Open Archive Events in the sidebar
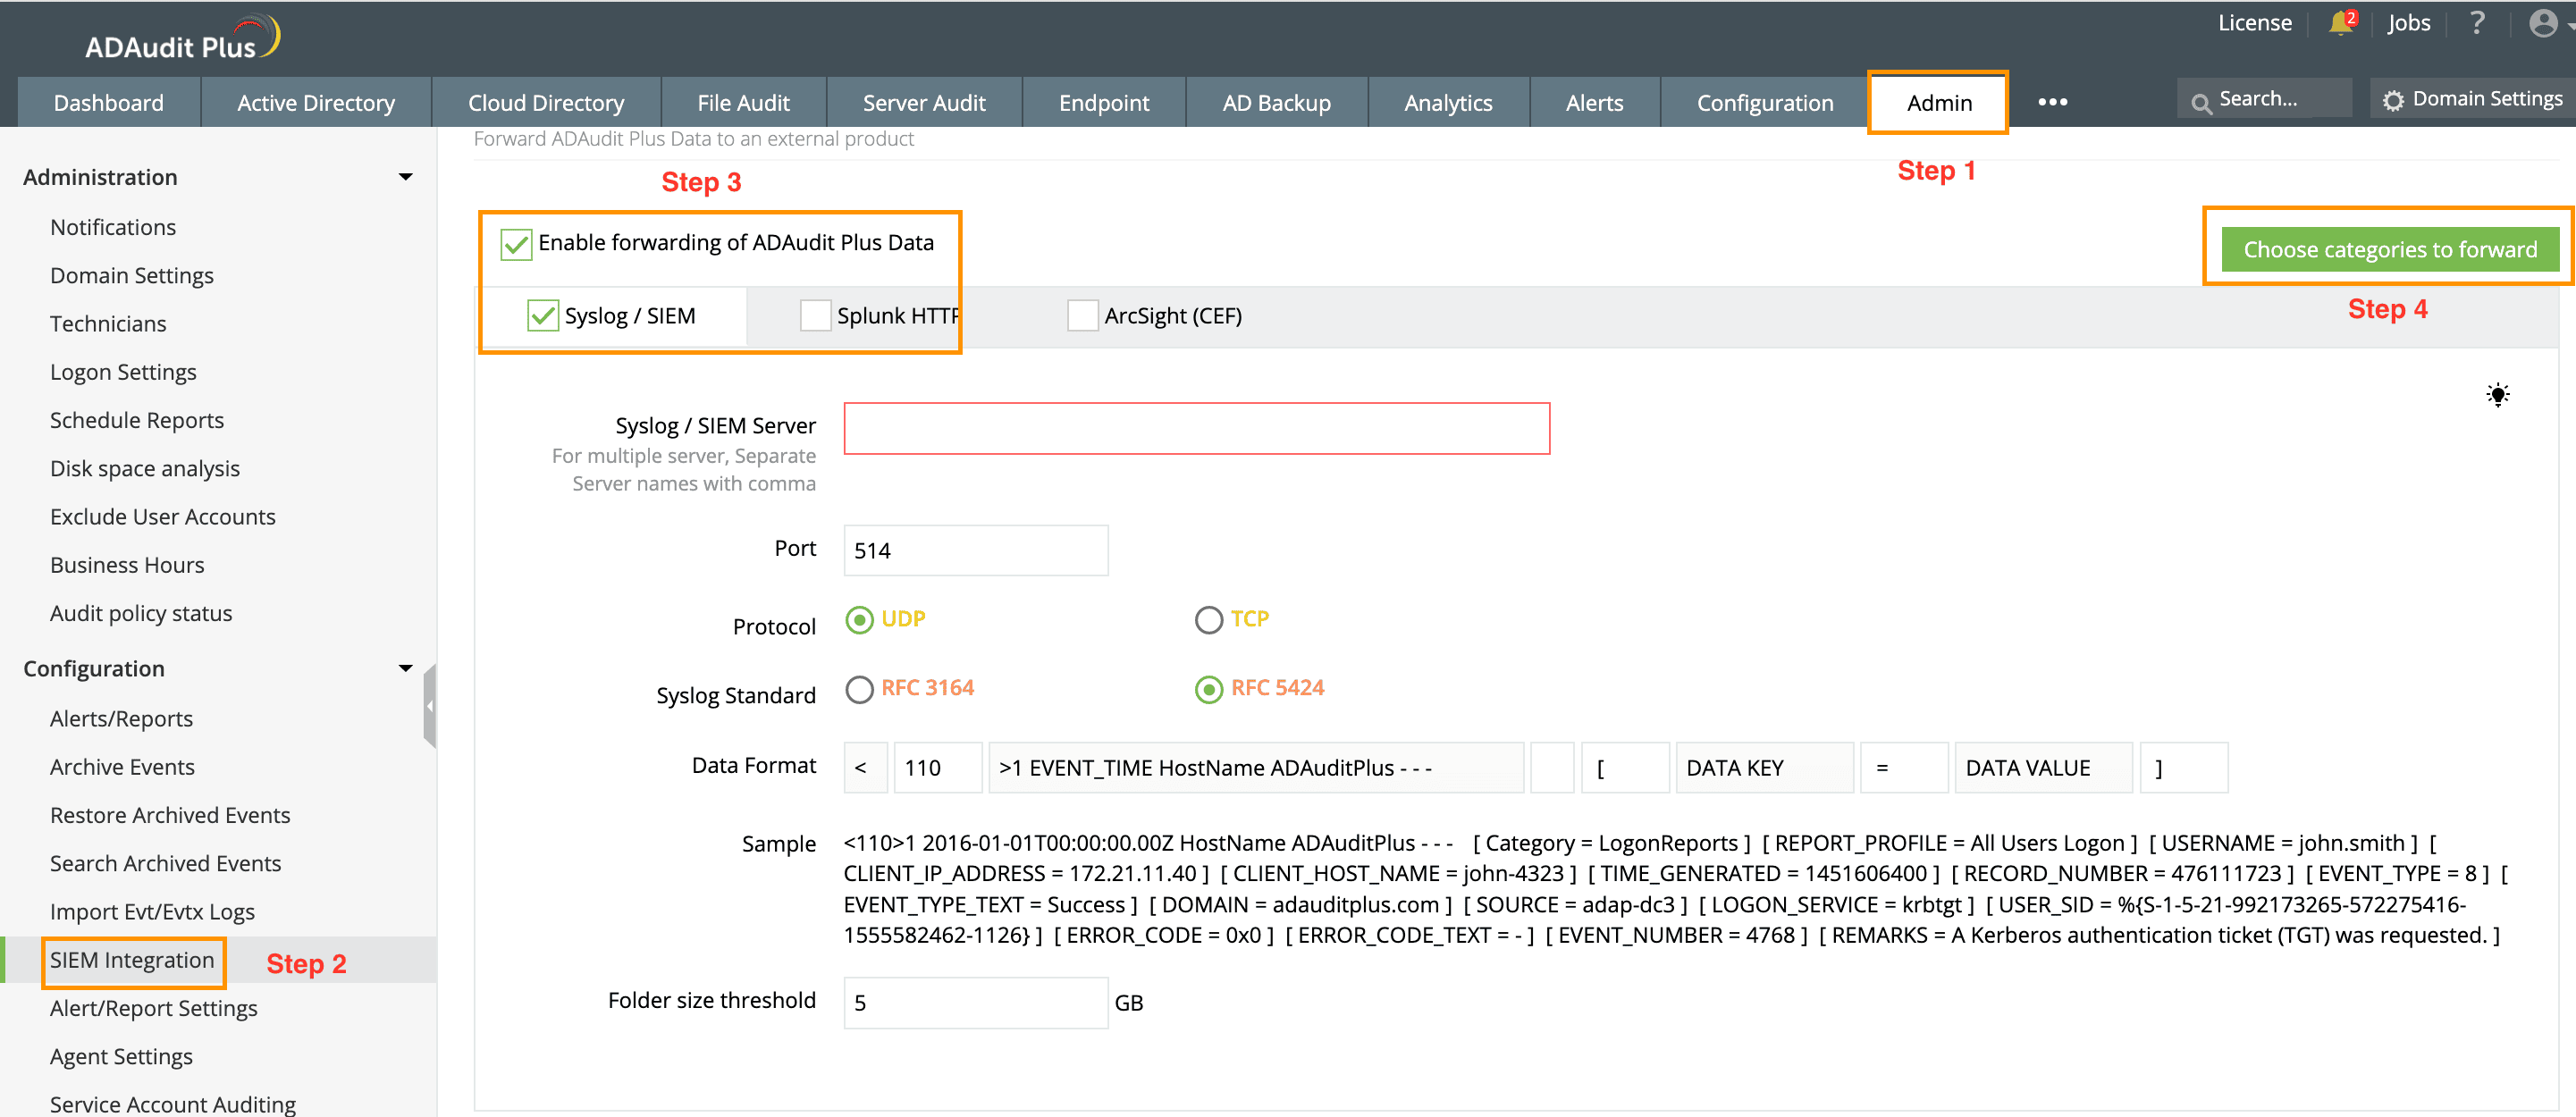Viewport: 2576px width, 1117px height. coord(122,767)
